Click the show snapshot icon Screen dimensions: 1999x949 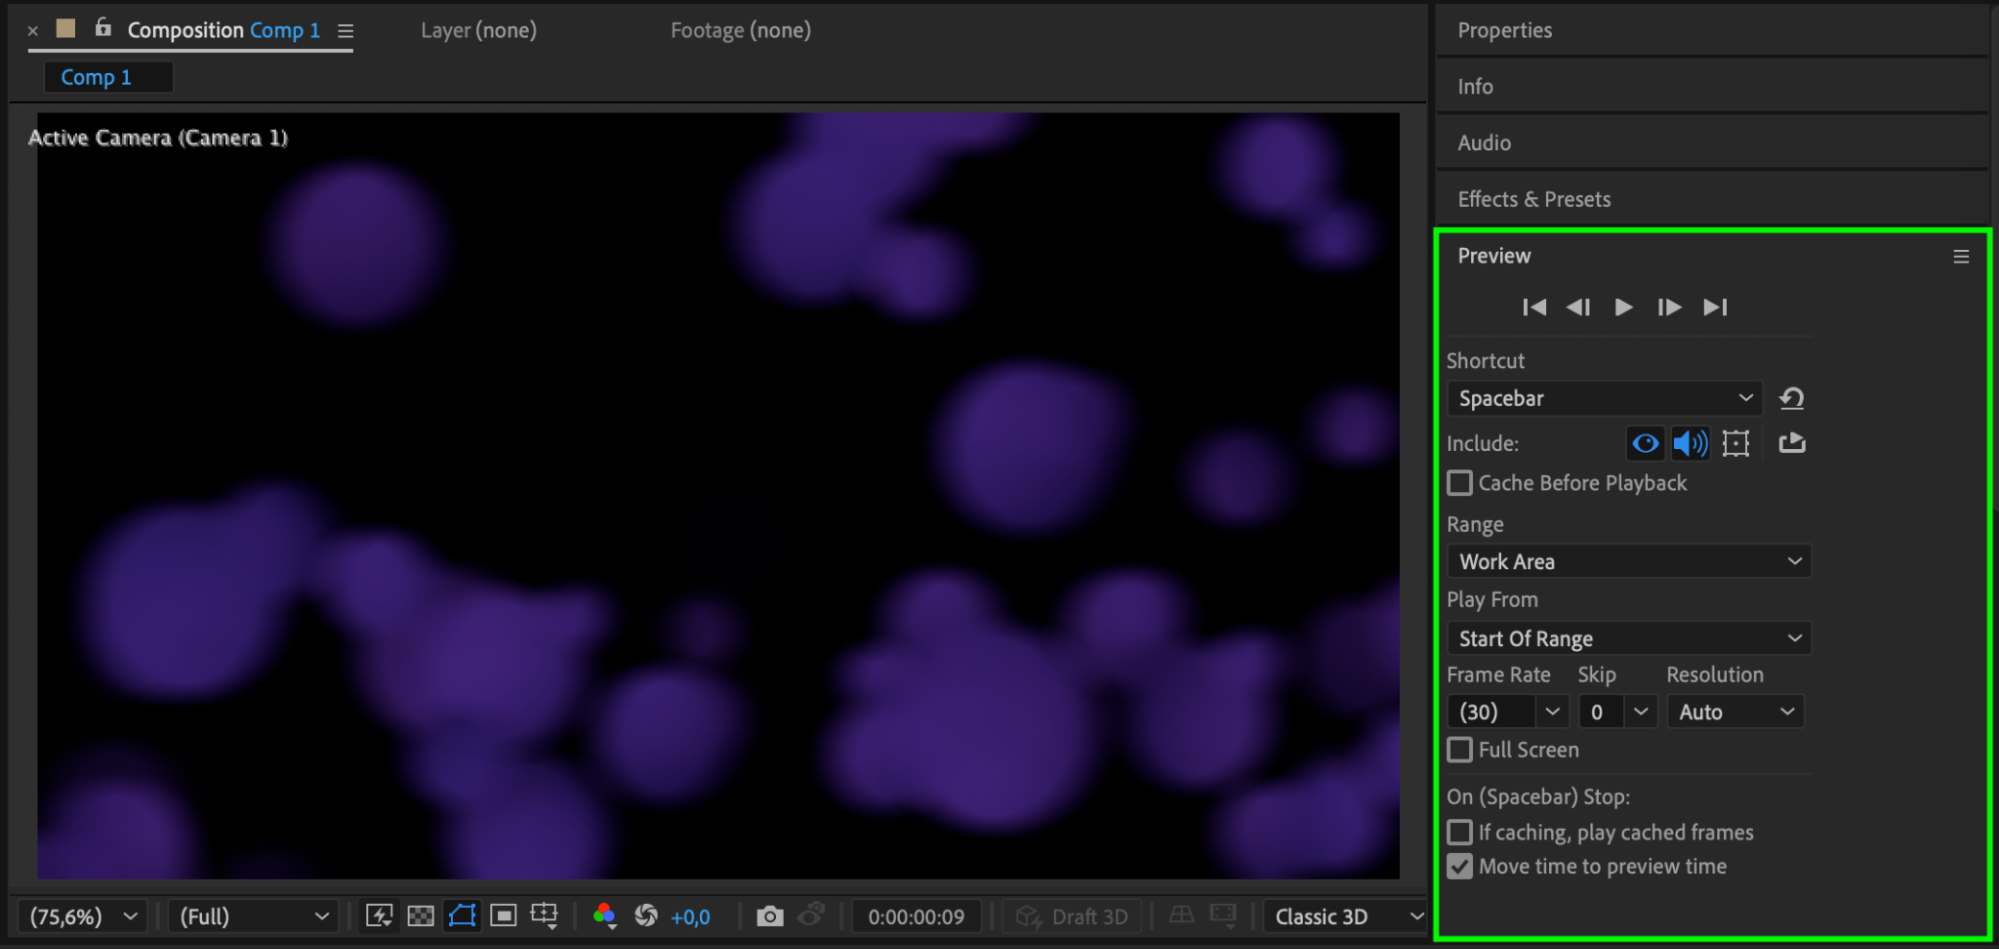click(x=811, y=915)
